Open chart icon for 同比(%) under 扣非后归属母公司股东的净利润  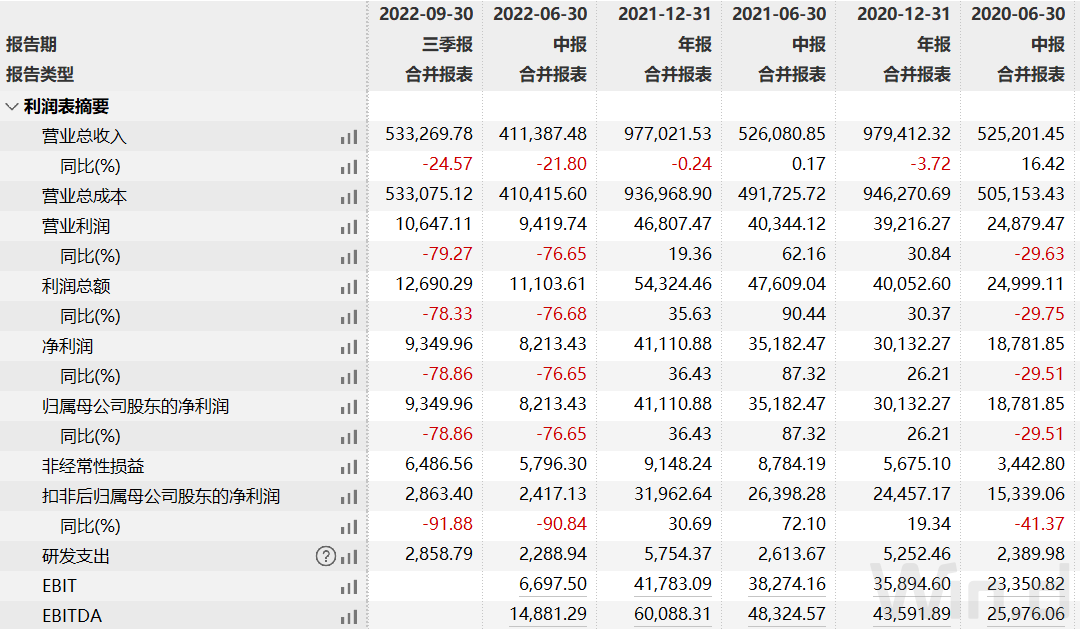349,526
